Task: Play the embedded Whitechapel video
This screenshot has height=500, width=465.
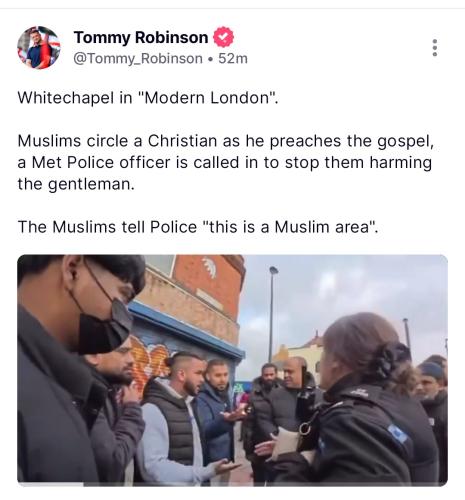Action: coord(232,370)
